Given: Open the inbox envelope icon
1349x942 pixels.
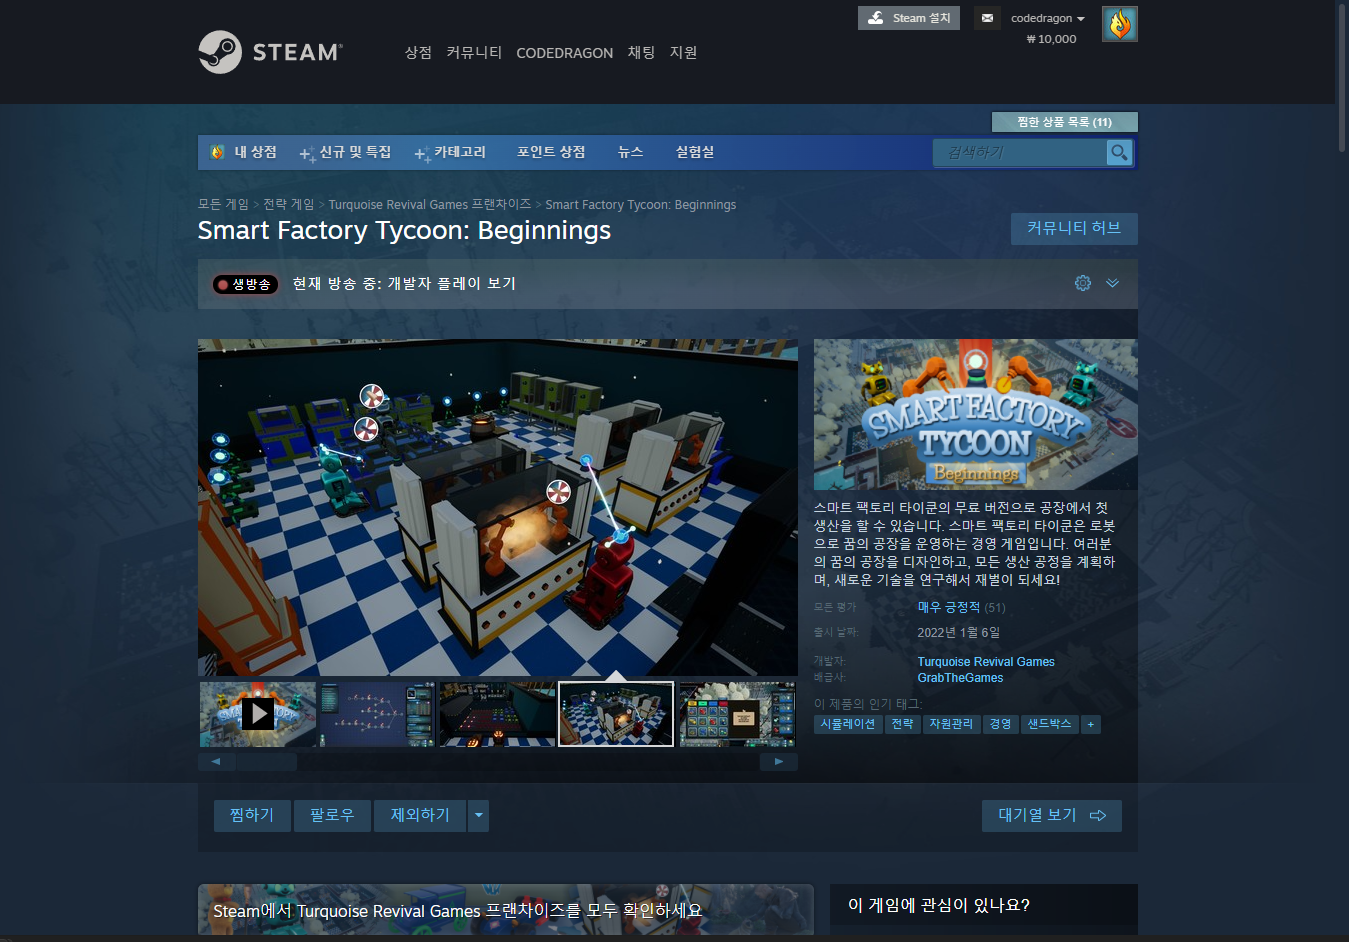Looking at the screenshot, I should tap(987, 18).
